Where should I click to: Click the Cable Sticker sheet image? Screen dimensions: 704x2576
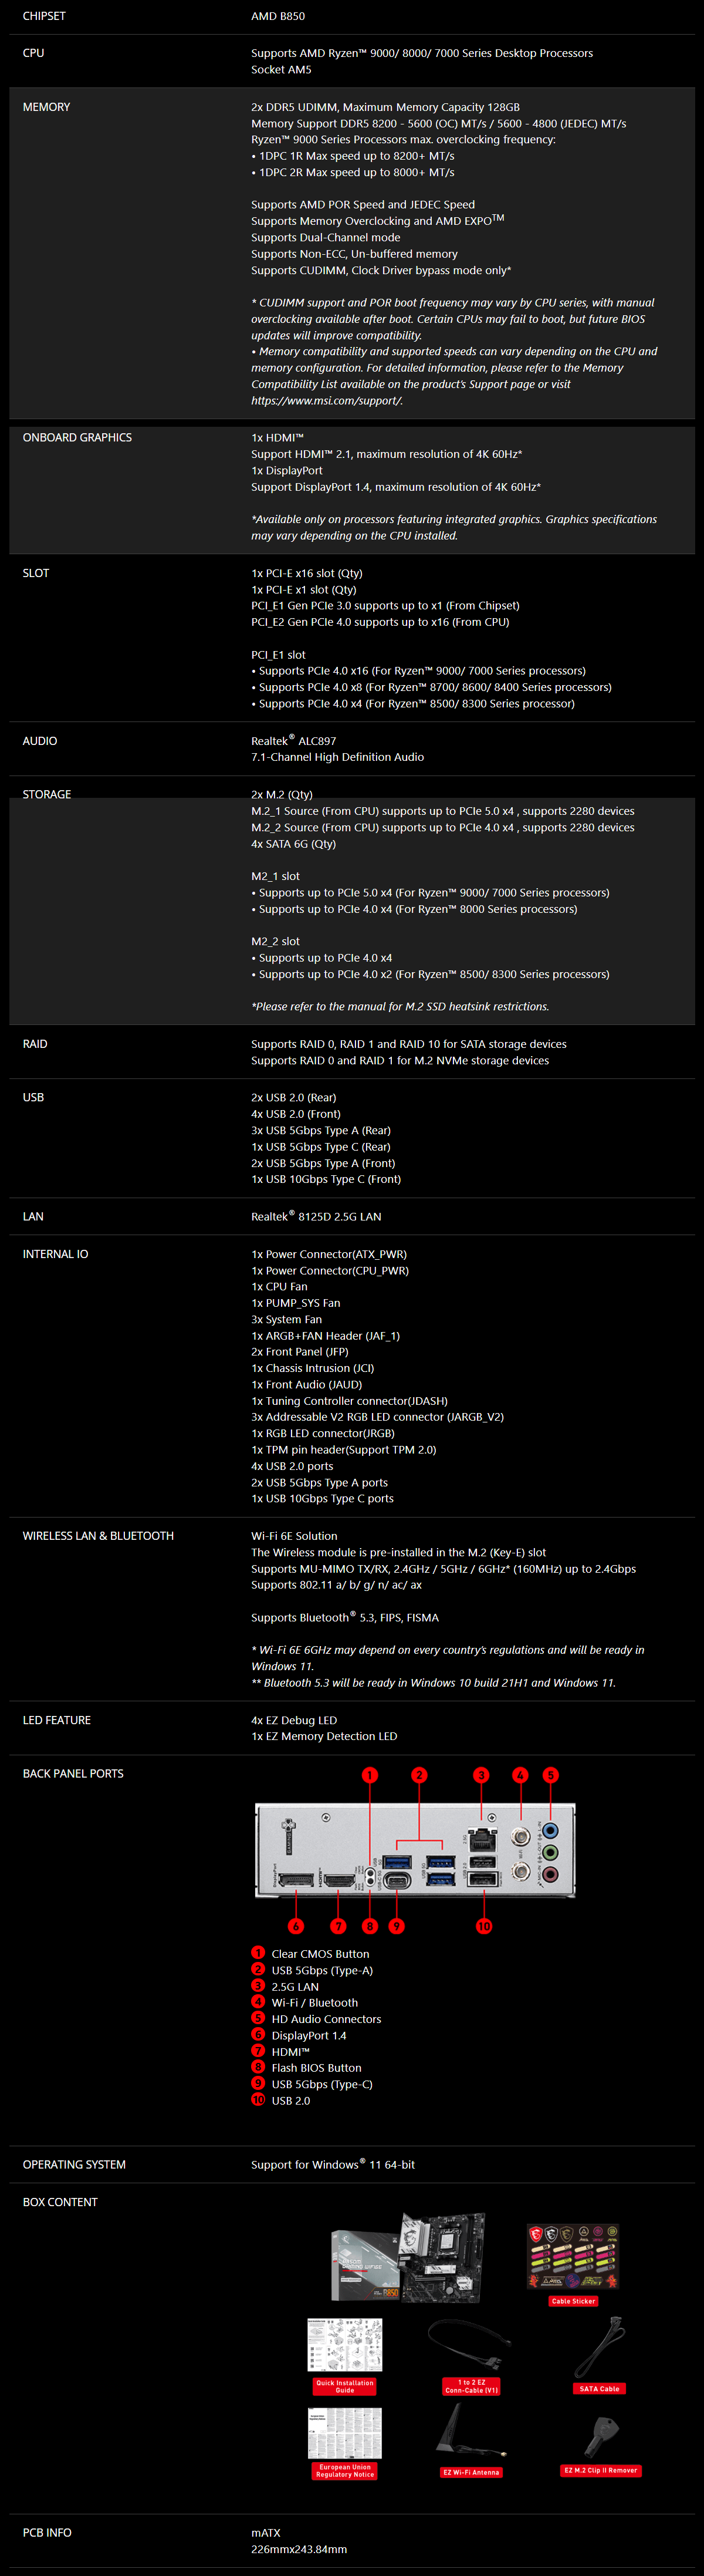tap(573, 2257)
